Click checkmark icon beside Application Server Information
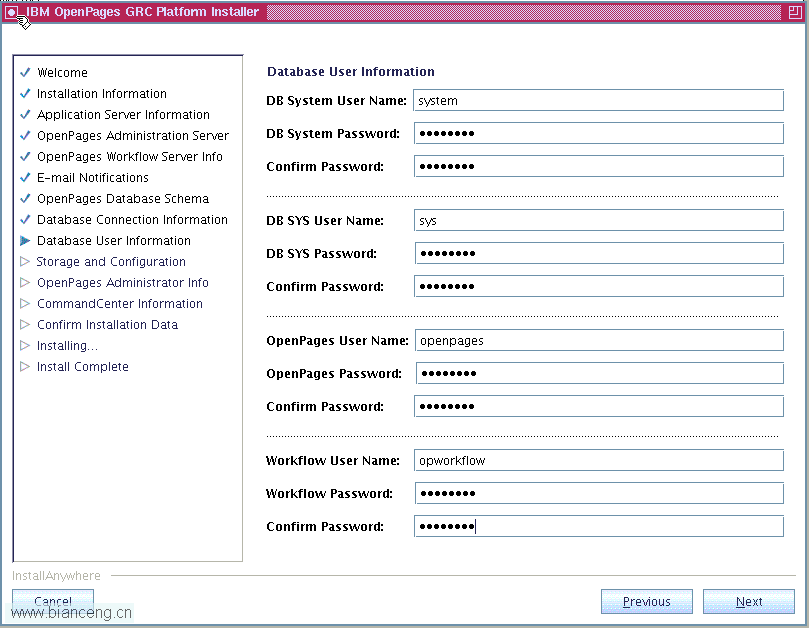The height and width of the screenshot is (628, 809). [25, 115]
